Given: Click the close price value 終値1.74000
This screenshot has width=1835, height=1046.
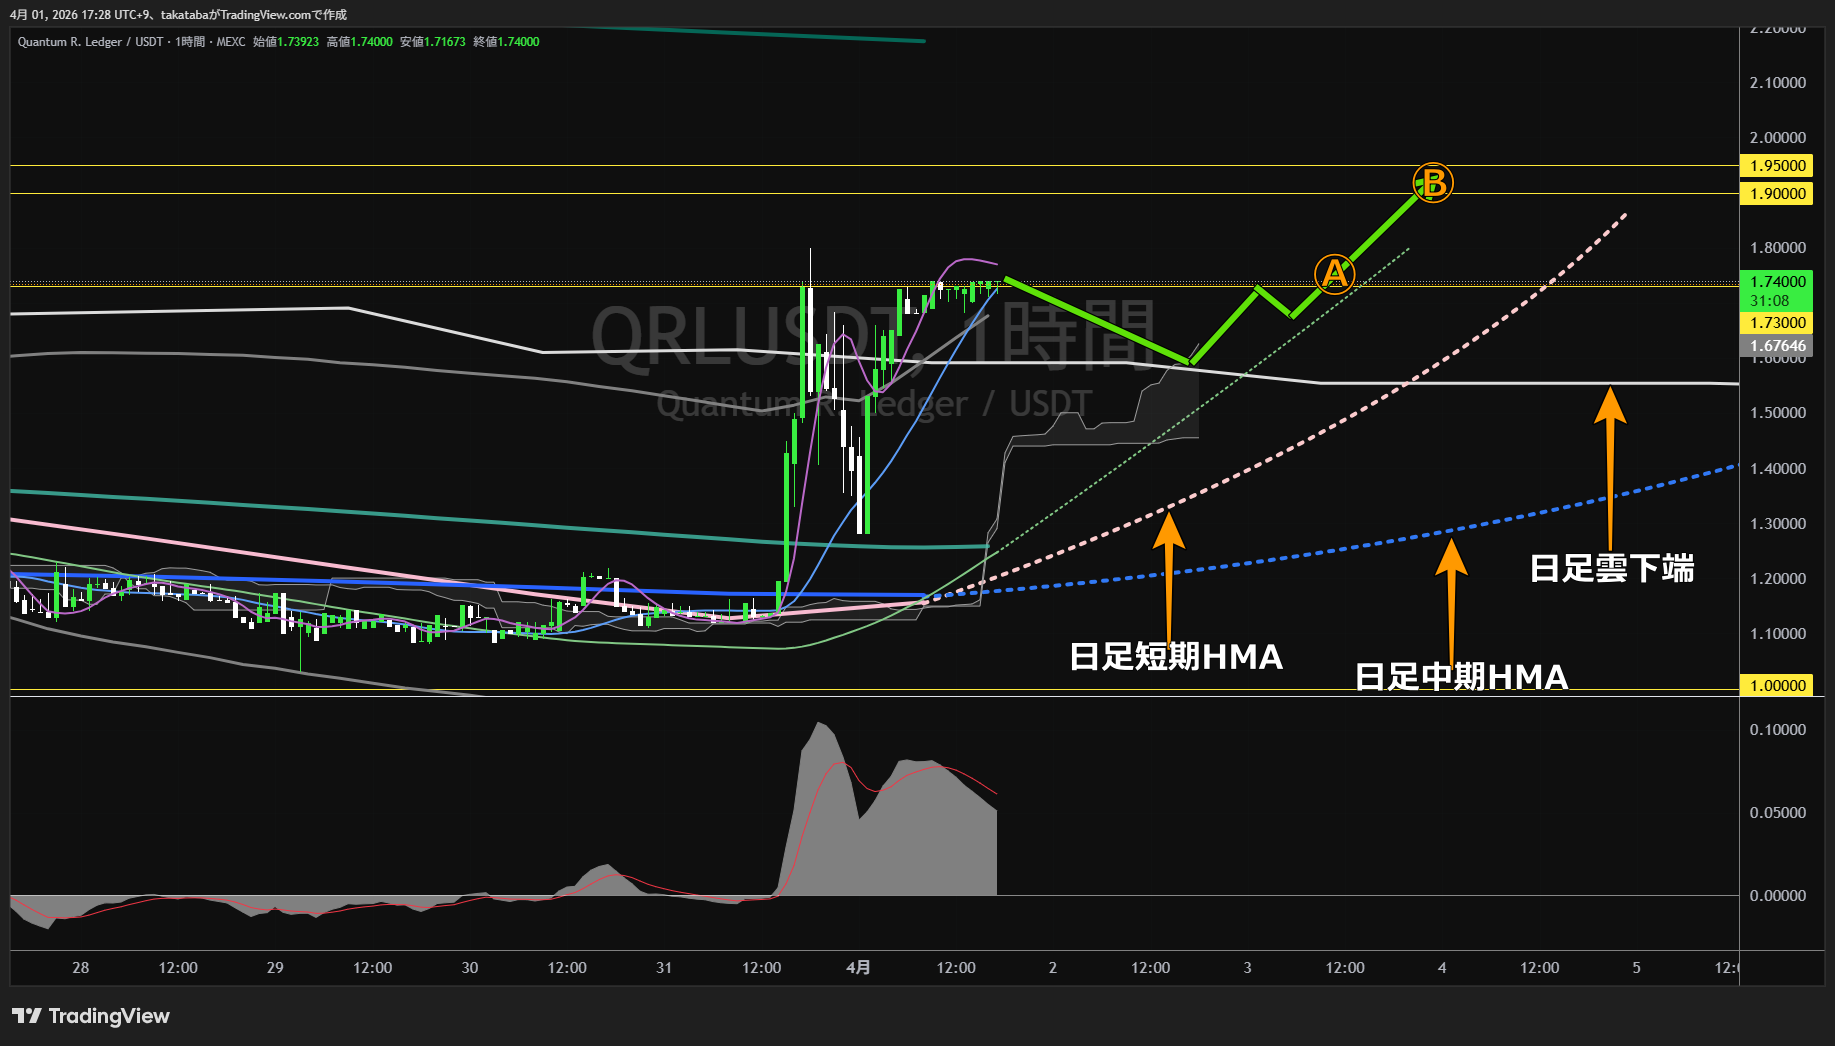Looking at the screenshot, I should pyautogui.click(x=506, y=42).
